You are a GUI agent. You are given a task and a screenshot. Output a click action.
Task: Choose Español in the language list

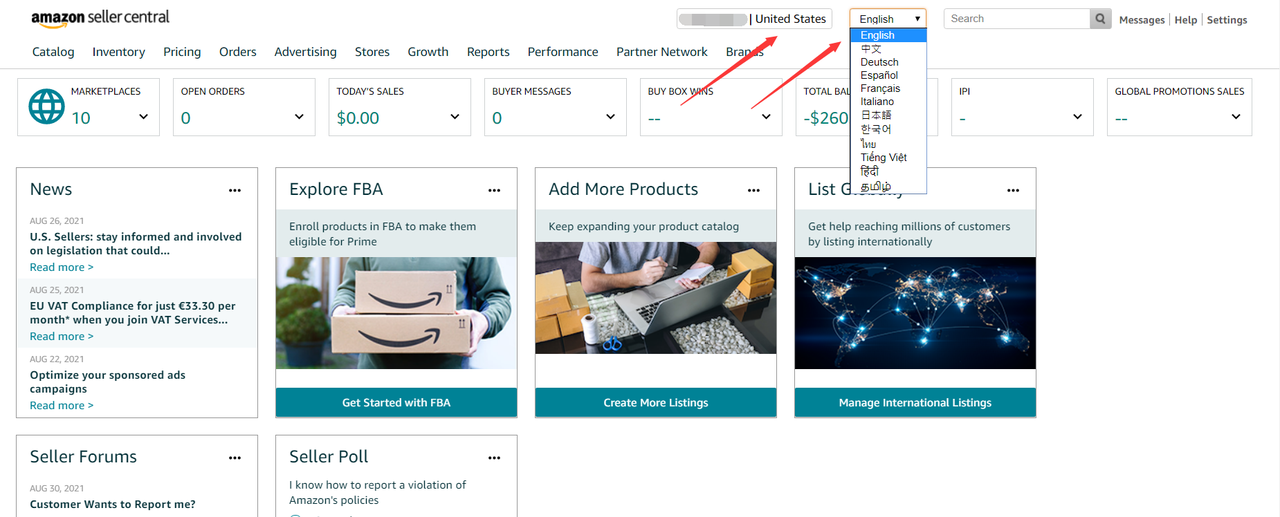tap(879, 75)
